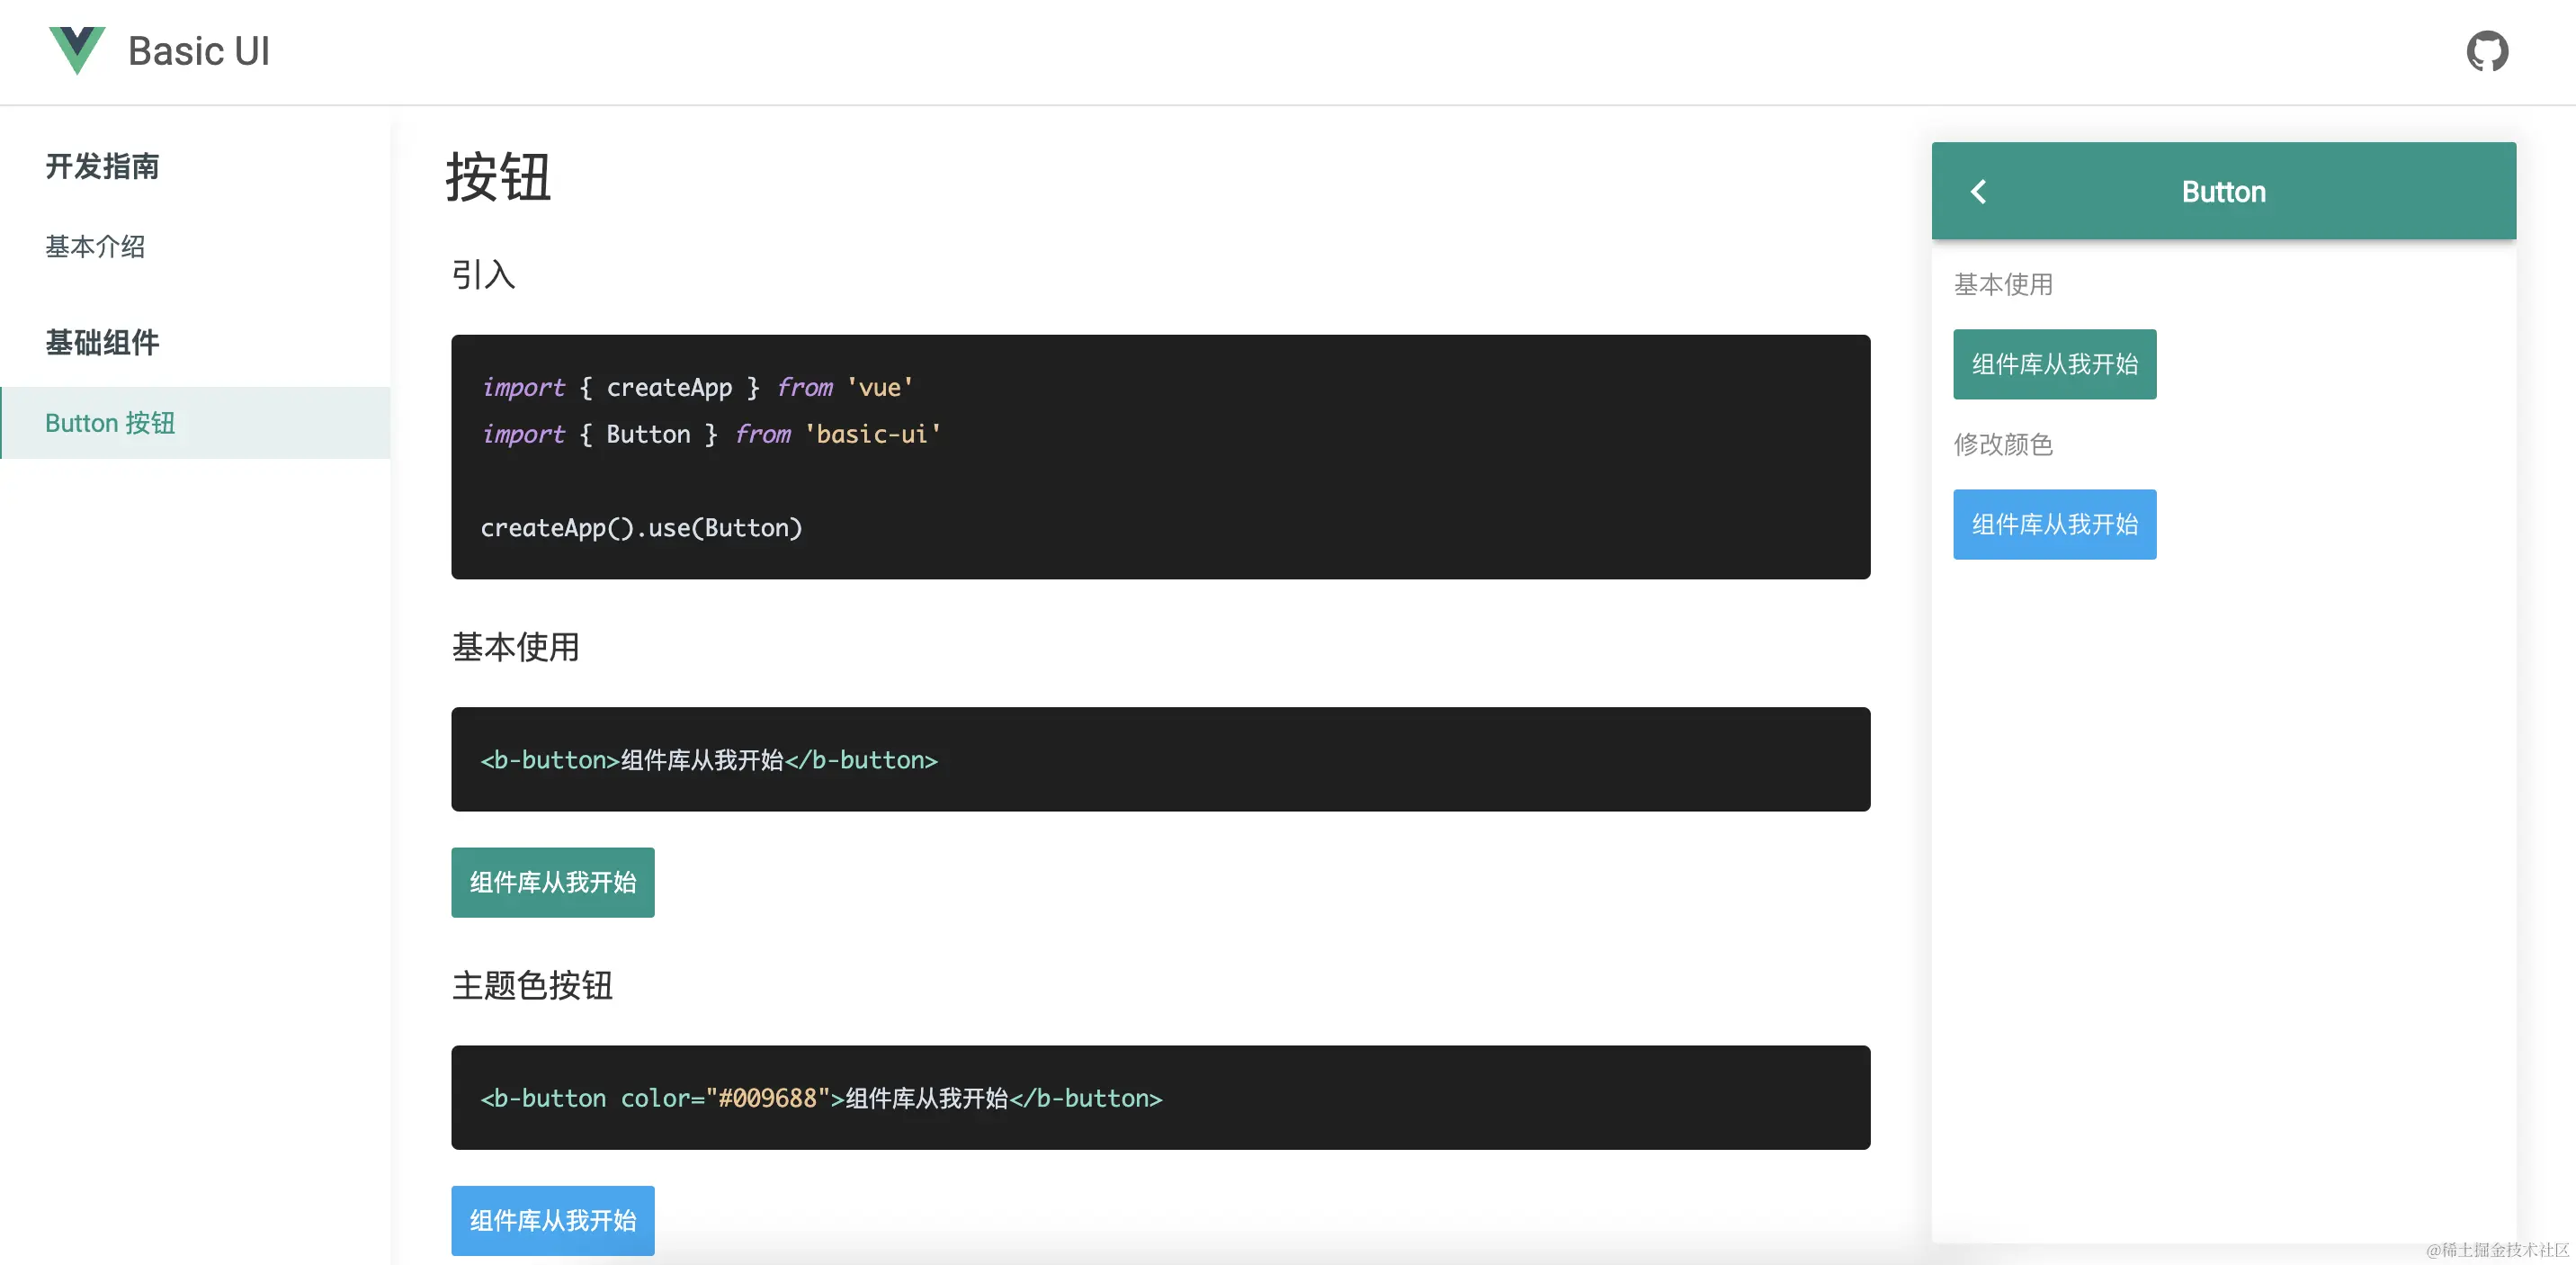Select Button 按钮 sidebar item
The height and width of the screenshot is (1265, 2576).
click(x=110, y=423)
